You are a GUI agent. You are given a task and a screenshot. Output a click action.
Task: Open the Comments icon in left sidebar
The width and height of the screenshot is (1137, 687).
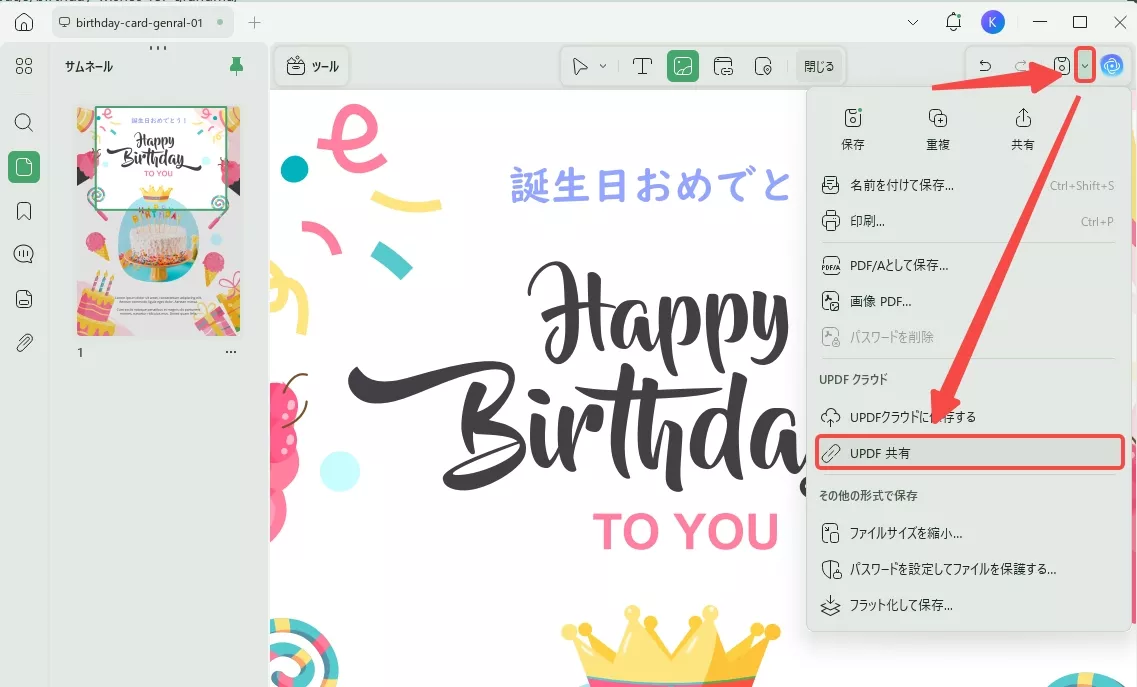[24, 254]
